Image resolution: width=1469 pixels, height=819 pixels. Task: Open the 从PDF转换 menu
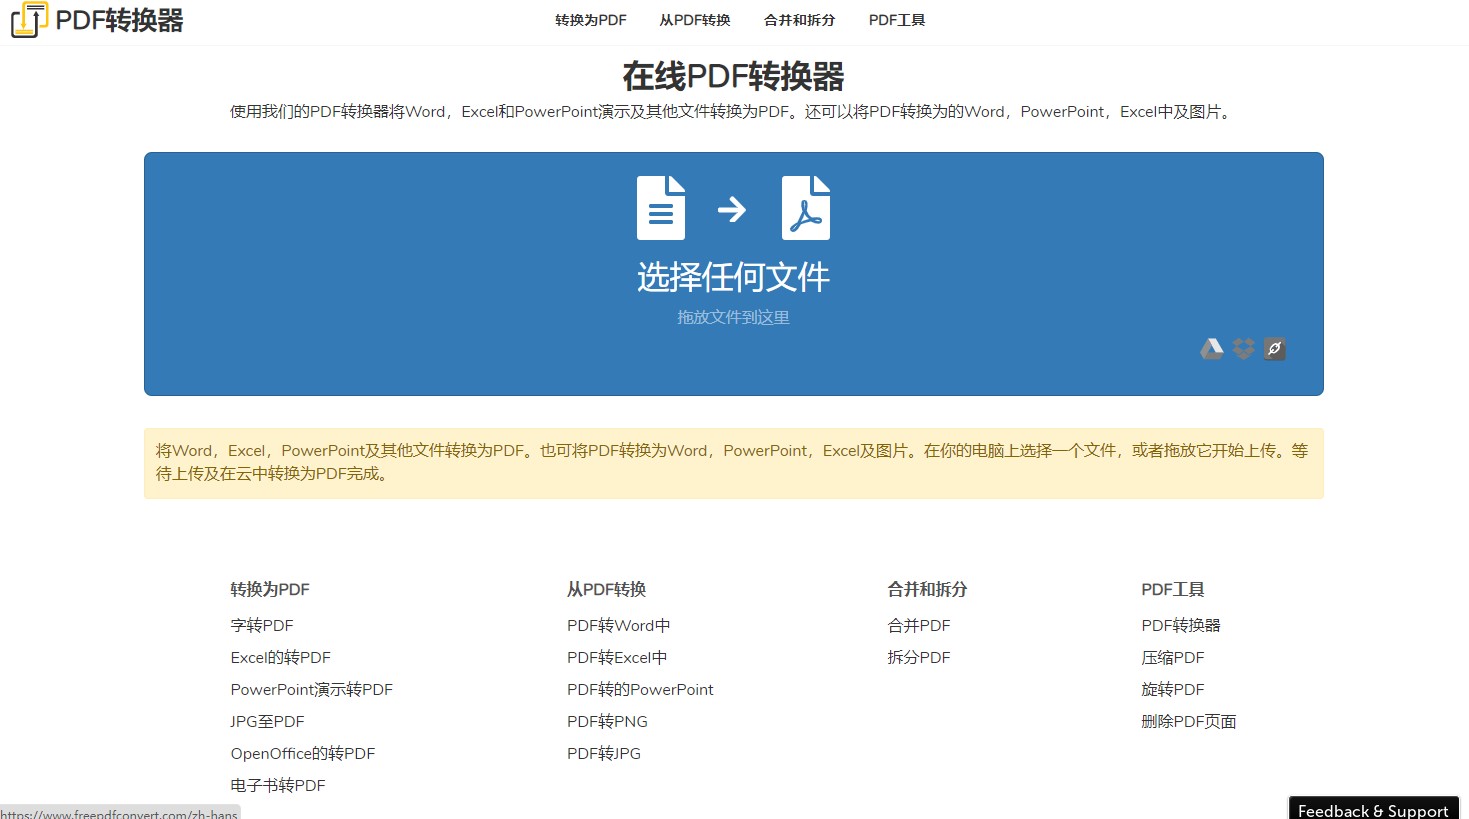tap(695, 20)
